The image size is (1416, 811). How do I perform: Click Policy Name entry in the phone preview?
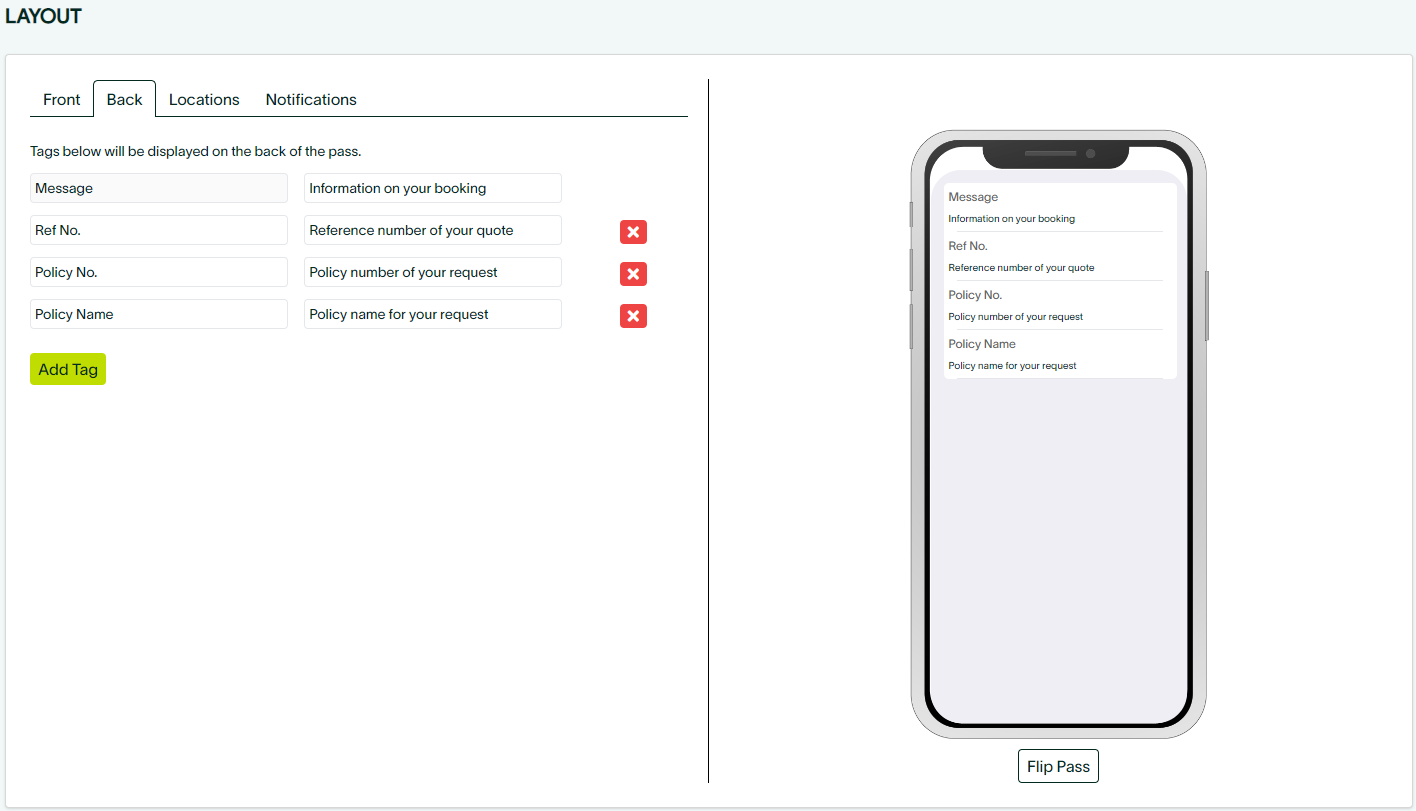pos(1055,354)
